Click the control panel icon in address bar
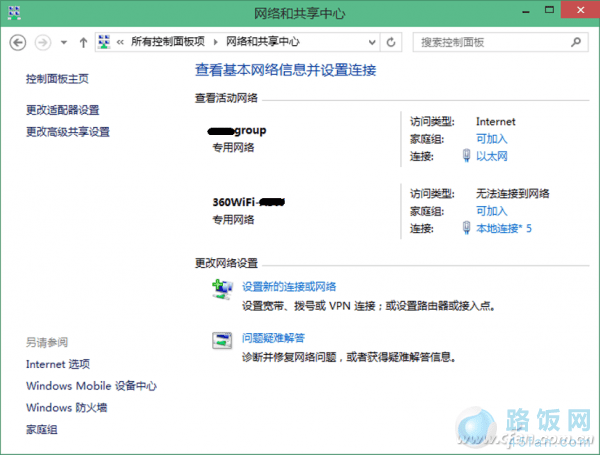Screen dimensions: 600x455 (104, 42)
